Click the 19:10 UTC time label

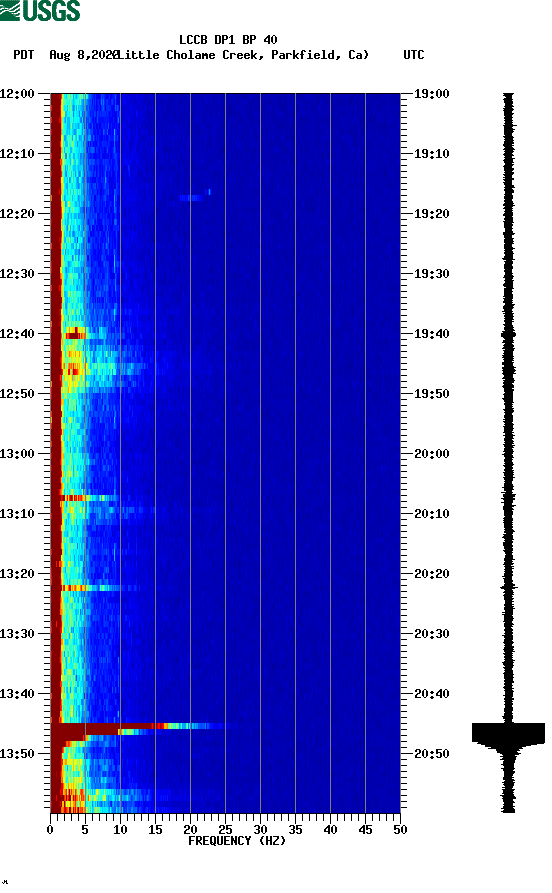click(431, 154)
